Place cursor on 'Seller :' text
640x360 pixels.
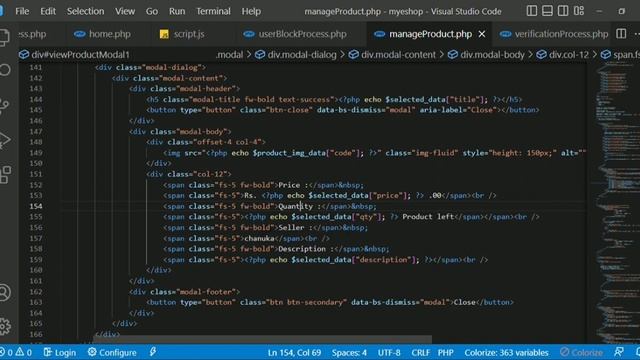pos(295,228)
